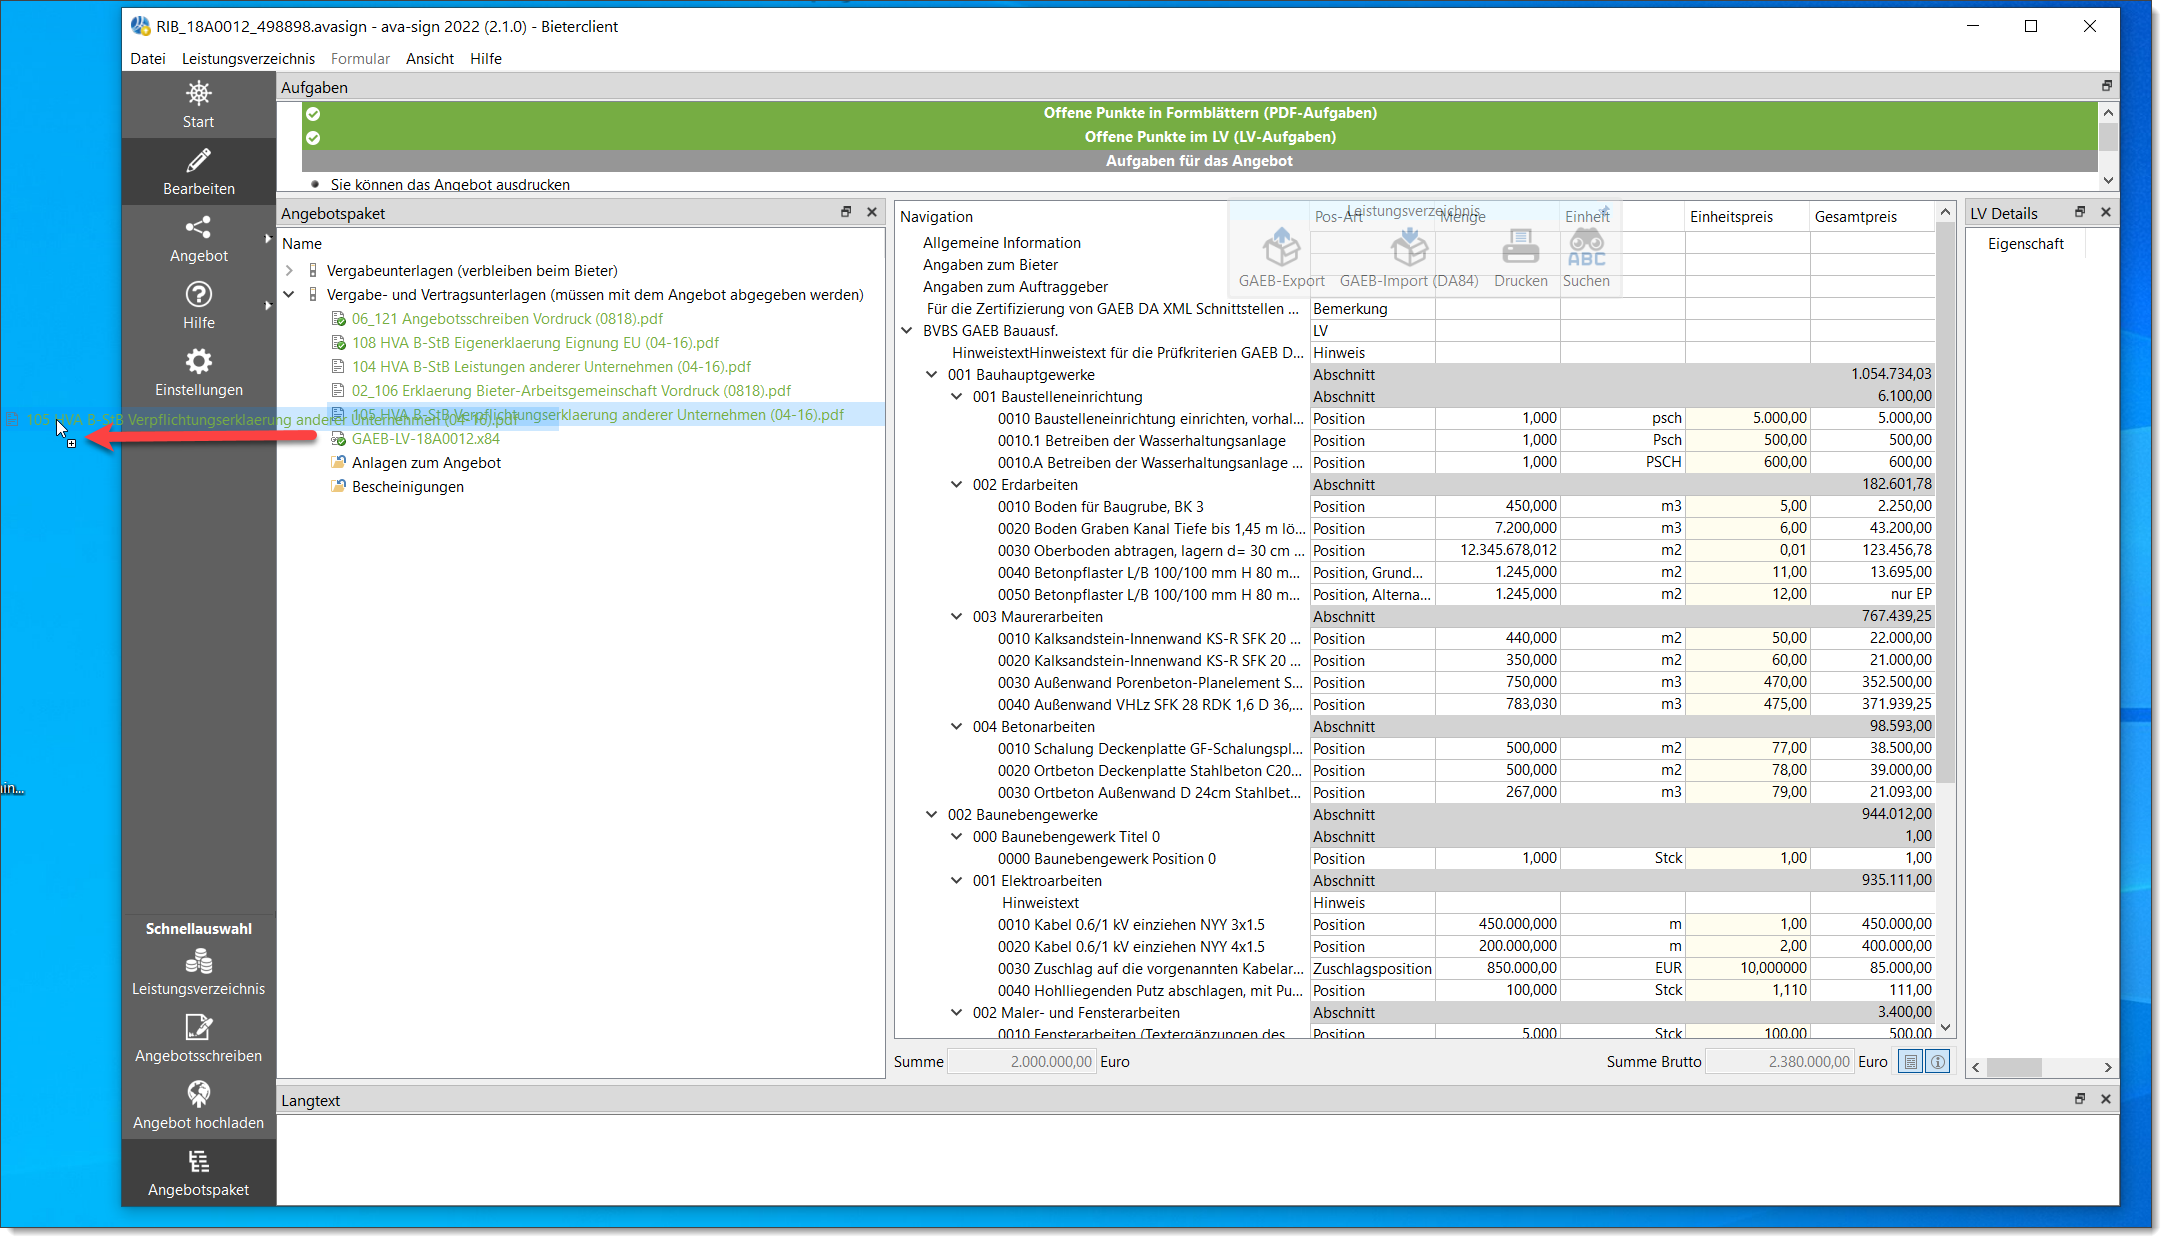Image resolution: width=2167 pixels, height=1243 pixels.
Task: Click the Suchen binoculars icon
Action: pyautogui.click(x=1586, y=247)
